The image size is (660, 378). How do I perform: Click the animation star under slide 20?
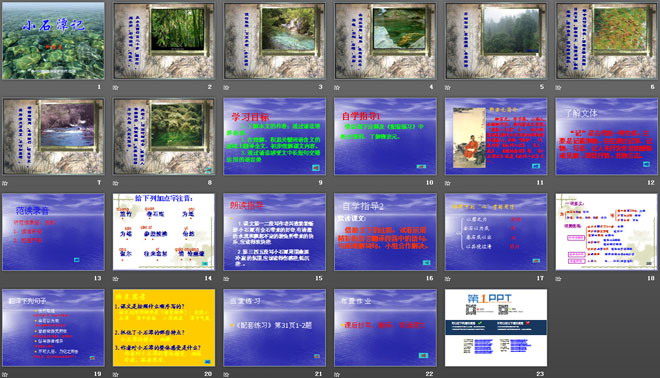coord(116,374)
